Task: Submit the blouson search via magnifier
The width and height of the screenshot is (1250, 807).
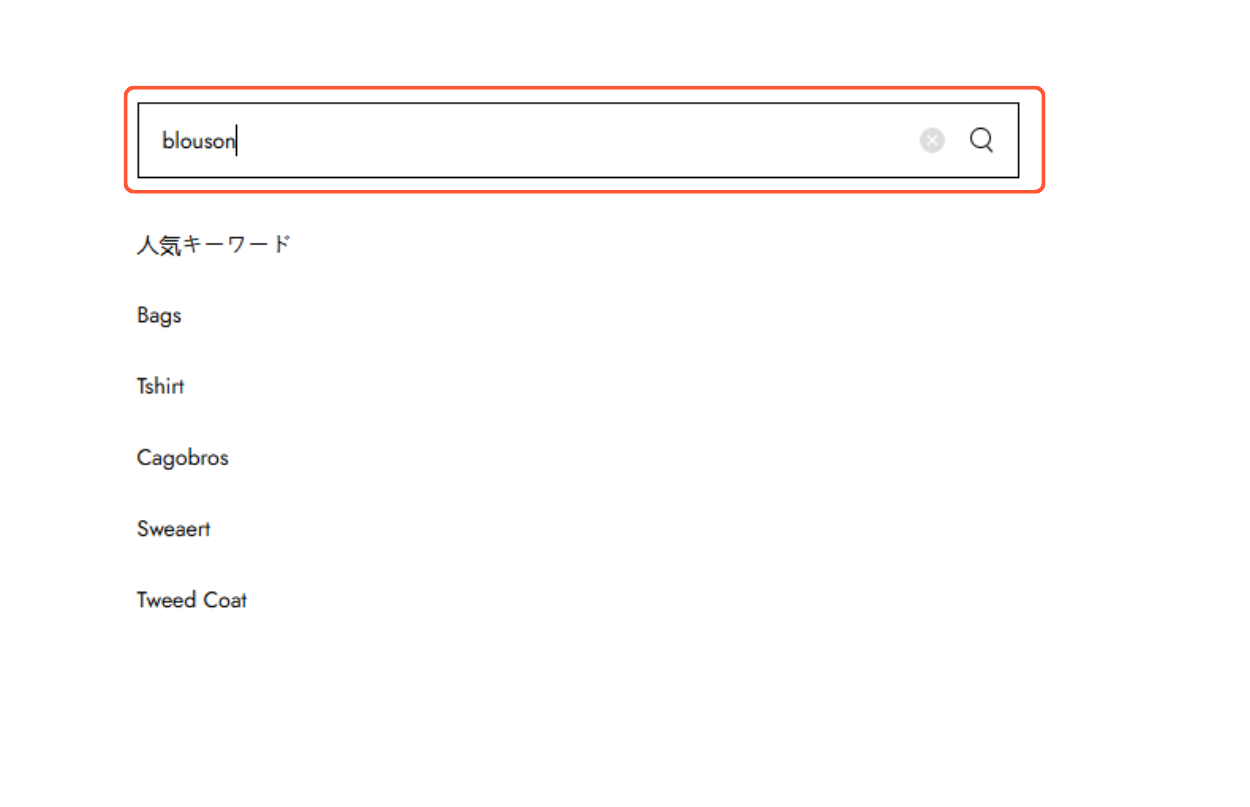Action: (982, 140)
